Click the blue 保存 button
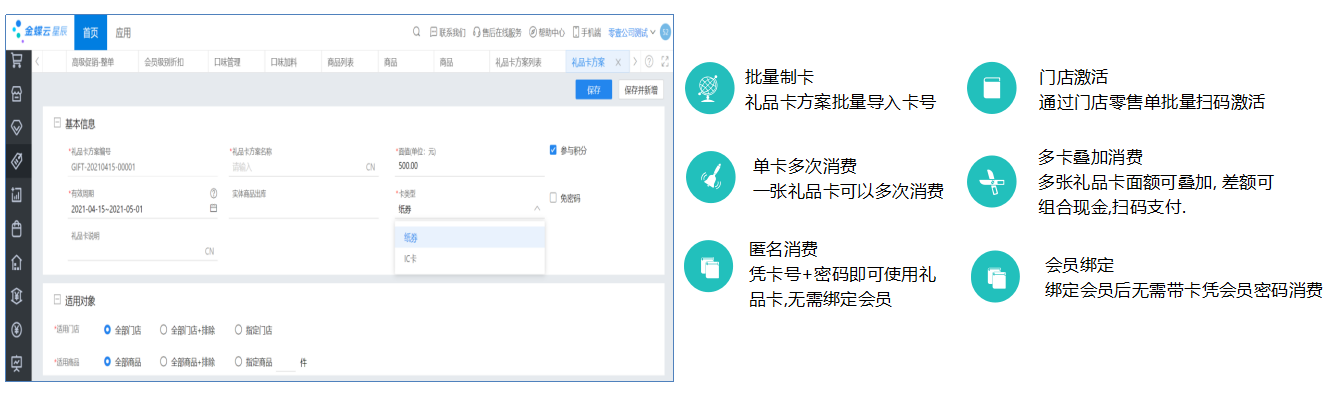Viewport: 1333px width, 394px height. point(594,89)
